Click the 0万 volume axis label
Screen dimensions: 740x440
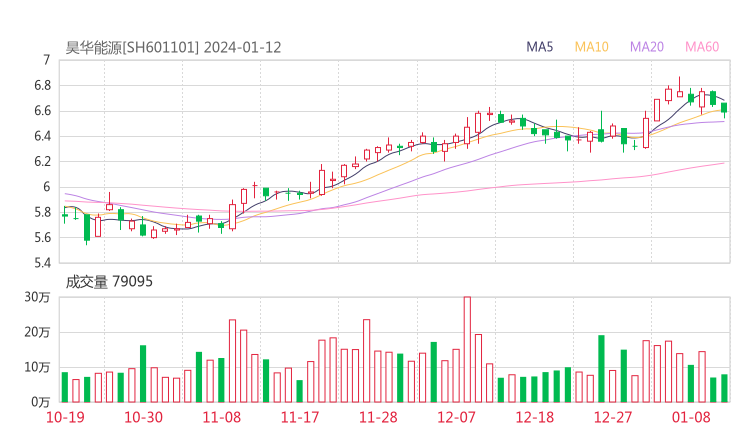point(41,402)
